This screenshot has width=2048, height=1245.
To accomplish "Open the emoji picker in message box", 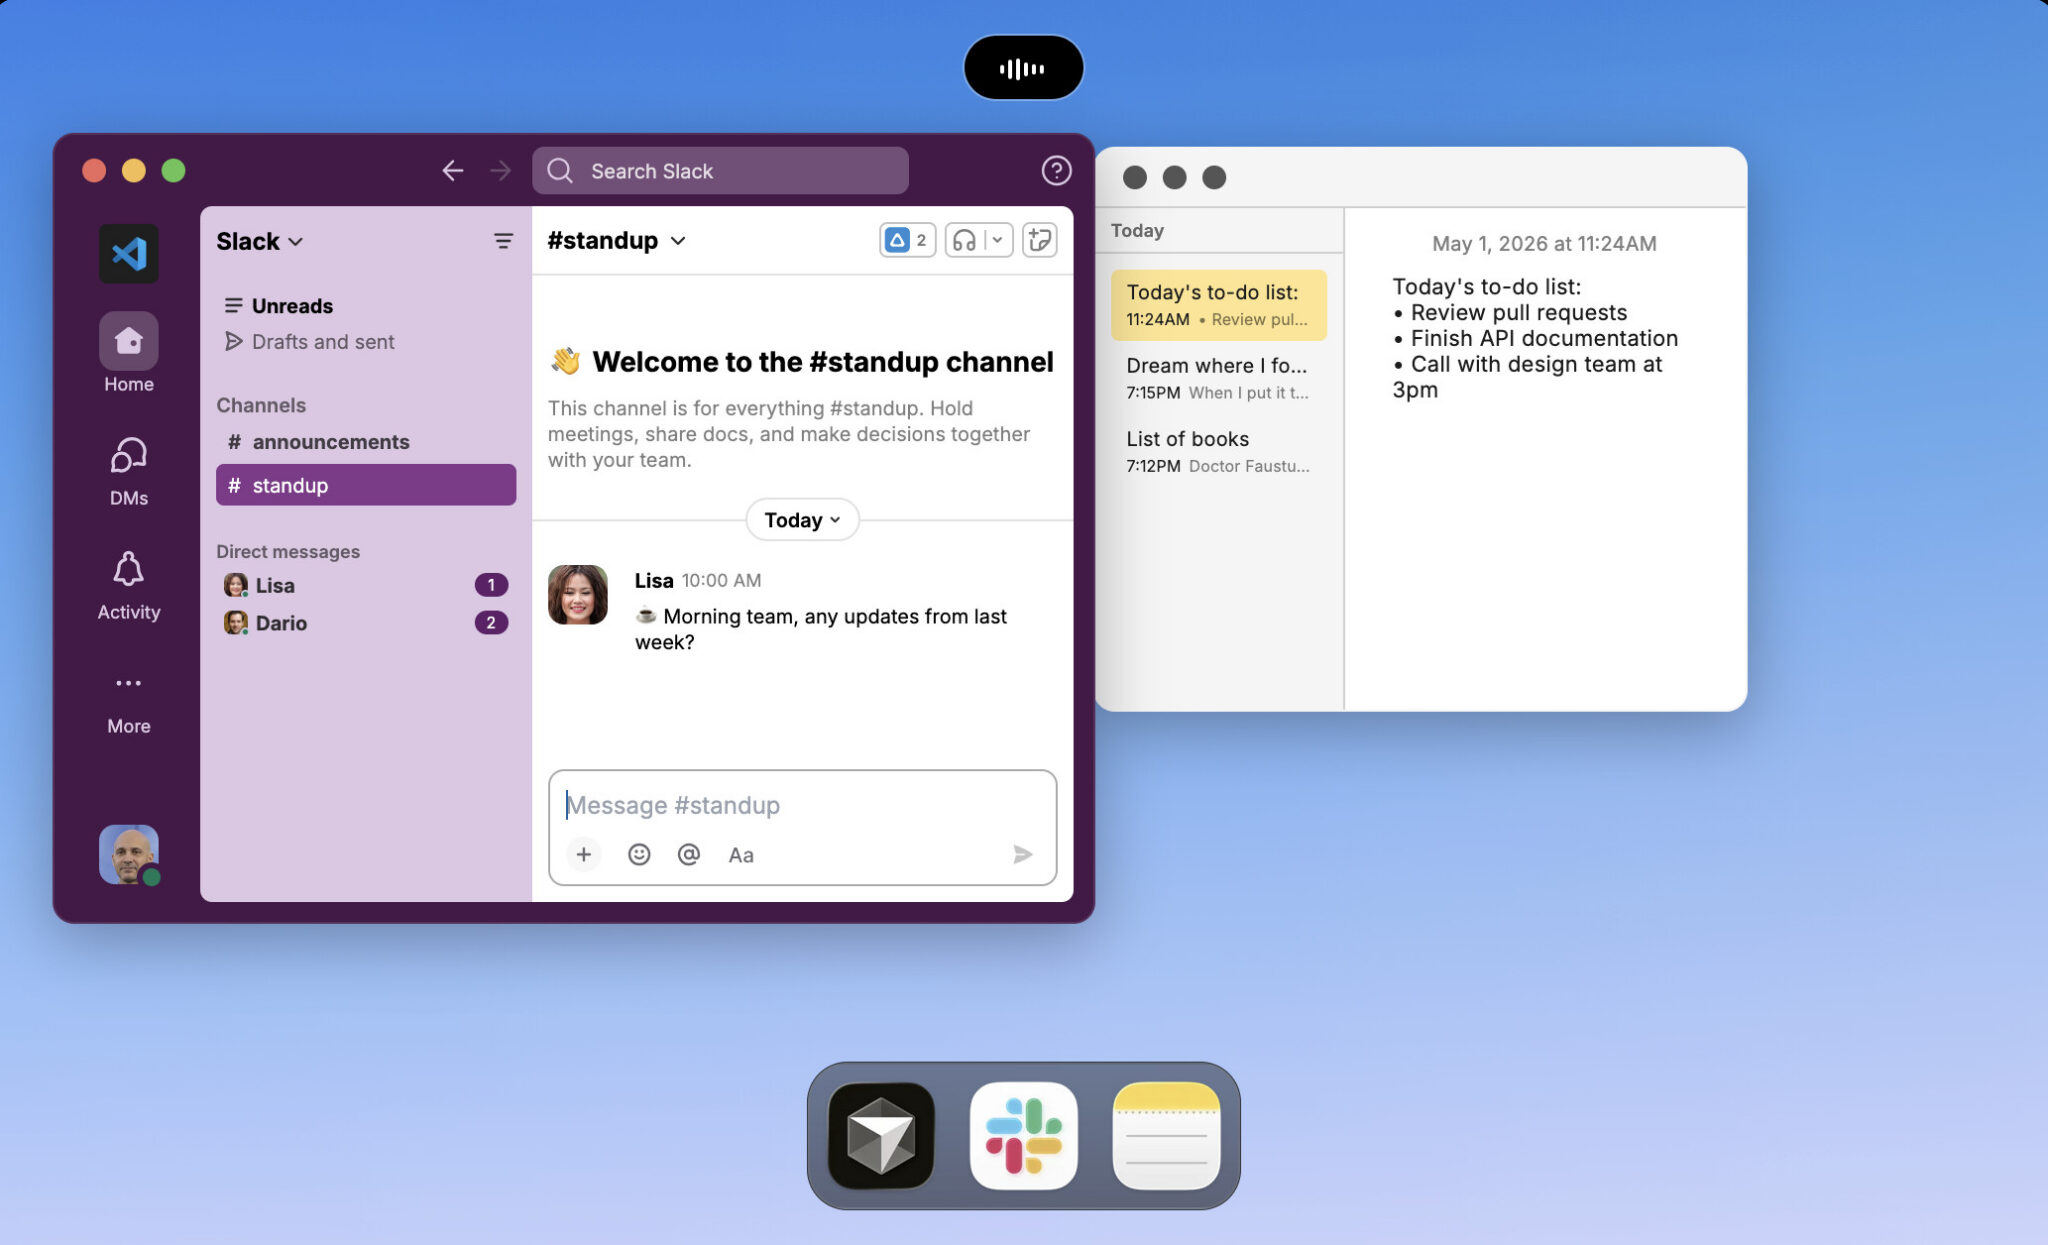I will coord(639,854).
